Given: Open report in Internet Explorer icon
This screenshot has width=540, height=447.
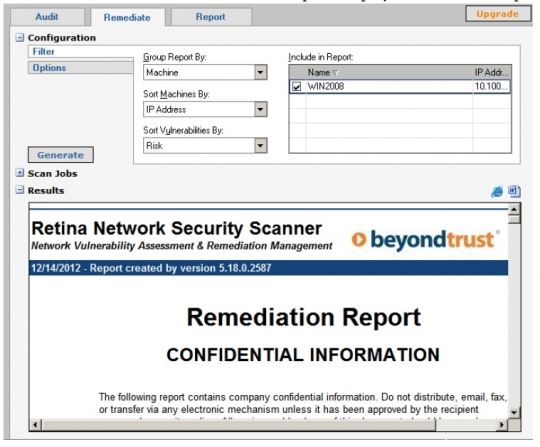Looking at the screenshot, I should coord(497,191).
